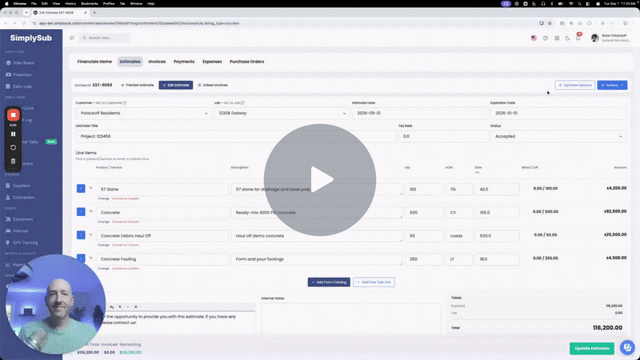Viewport: 640px width, 360px height.
Task: Click the Preview Estimate button
Action: (138, 85)
